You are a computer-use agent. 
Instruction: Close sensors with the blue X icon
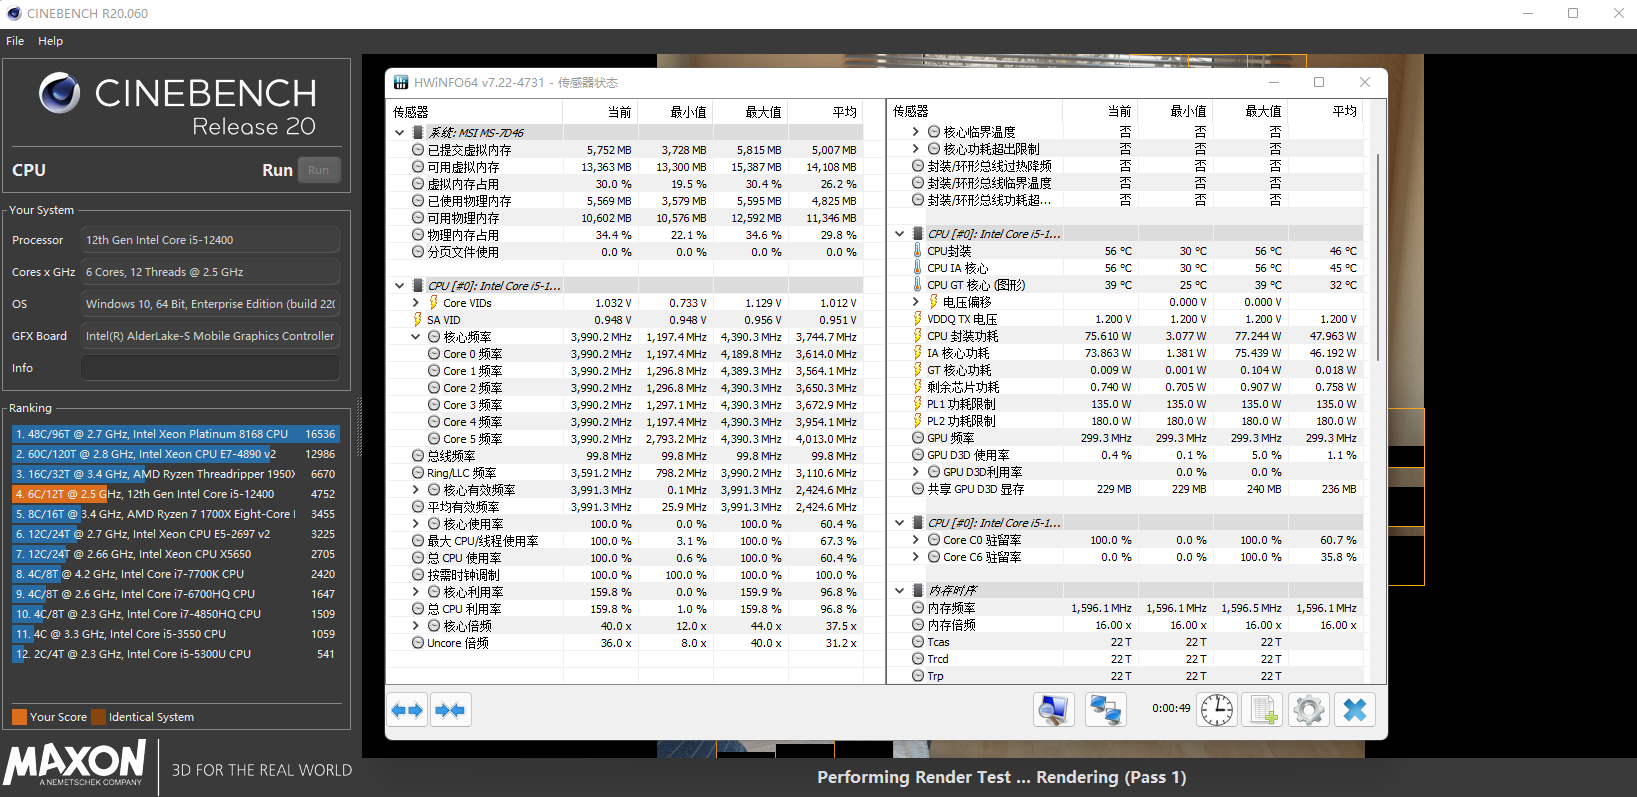point(1355,710)
